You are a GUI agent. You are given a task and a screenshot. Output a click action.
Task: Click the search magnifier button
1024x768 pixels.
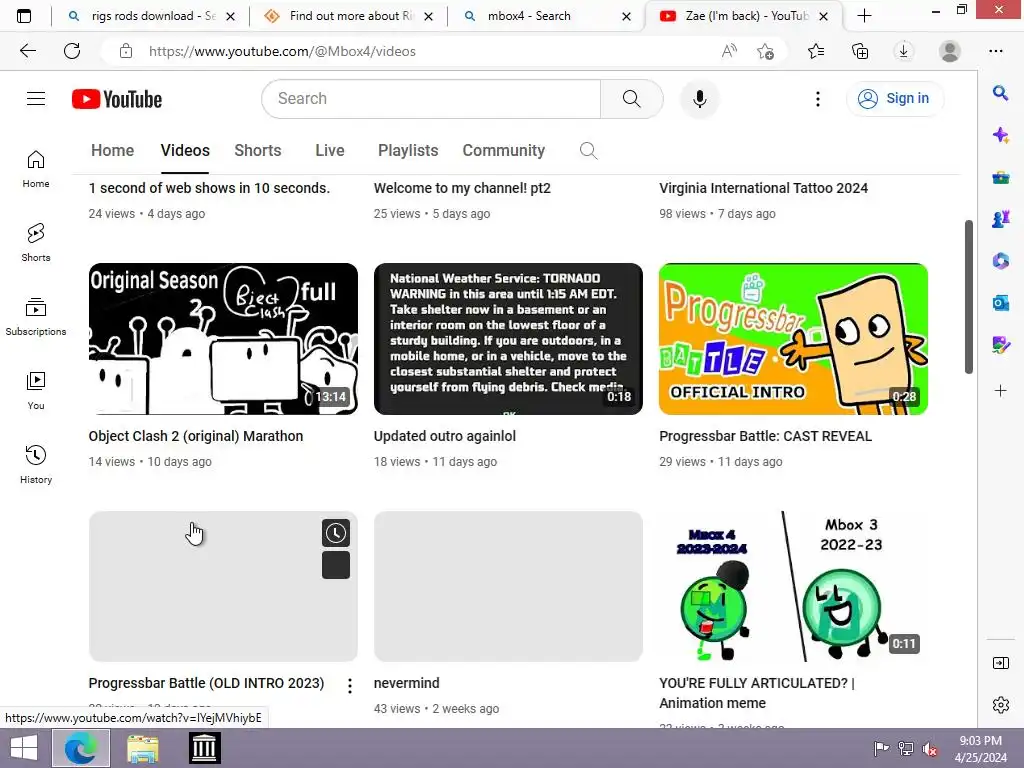coord(632,99)
